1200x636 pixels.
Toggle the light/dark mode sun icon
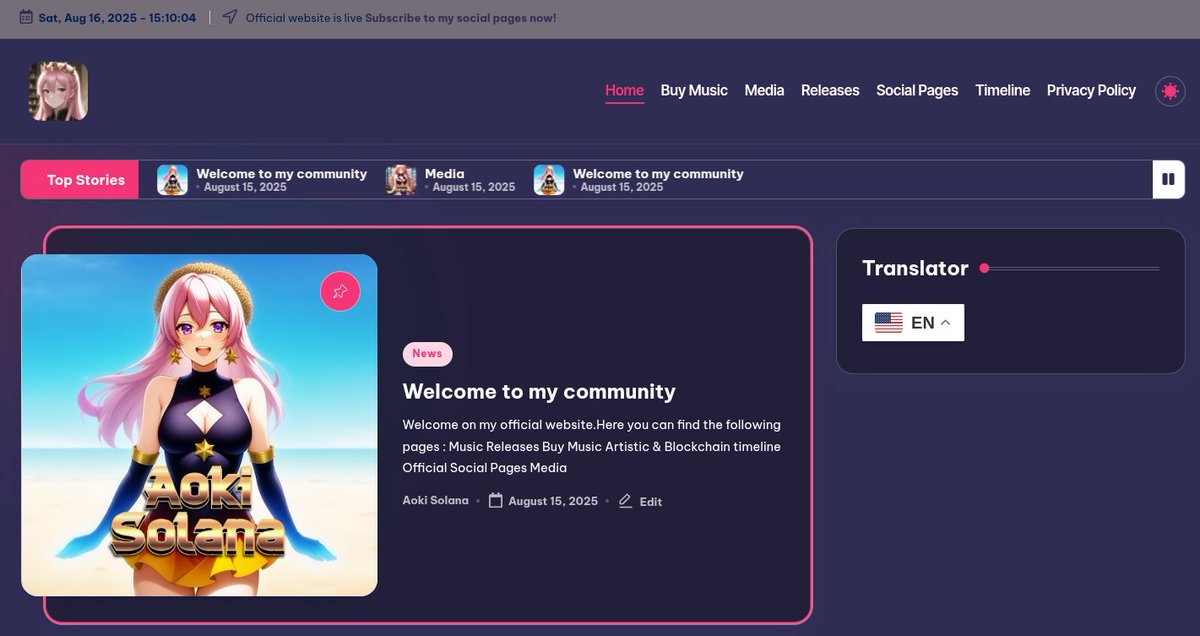[1170, 91]
